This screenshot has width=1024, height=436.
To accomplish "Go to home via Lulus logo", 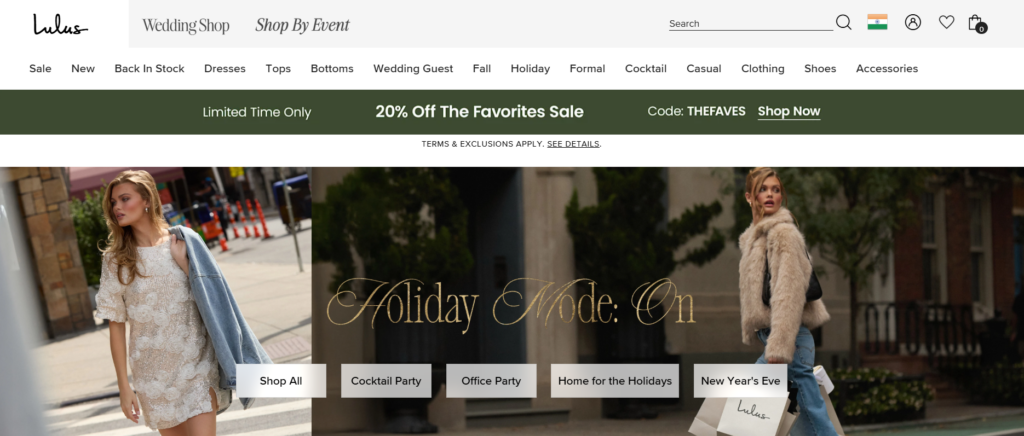I will pyautogui.click(x=60, y=24).
